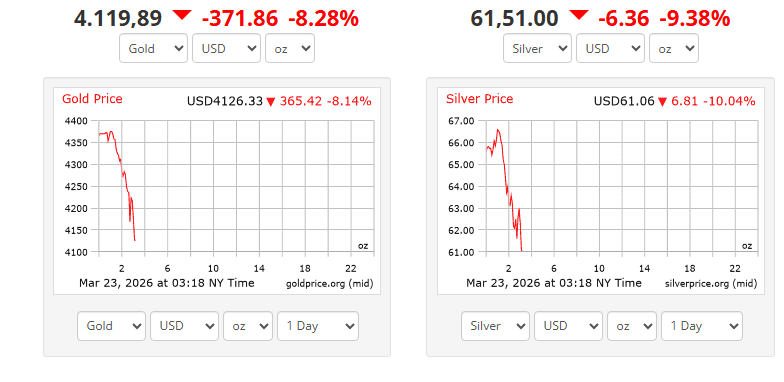This screenshot has height=382, width=784.
Task: Click the Silver Price chart title
Action: 480,99
